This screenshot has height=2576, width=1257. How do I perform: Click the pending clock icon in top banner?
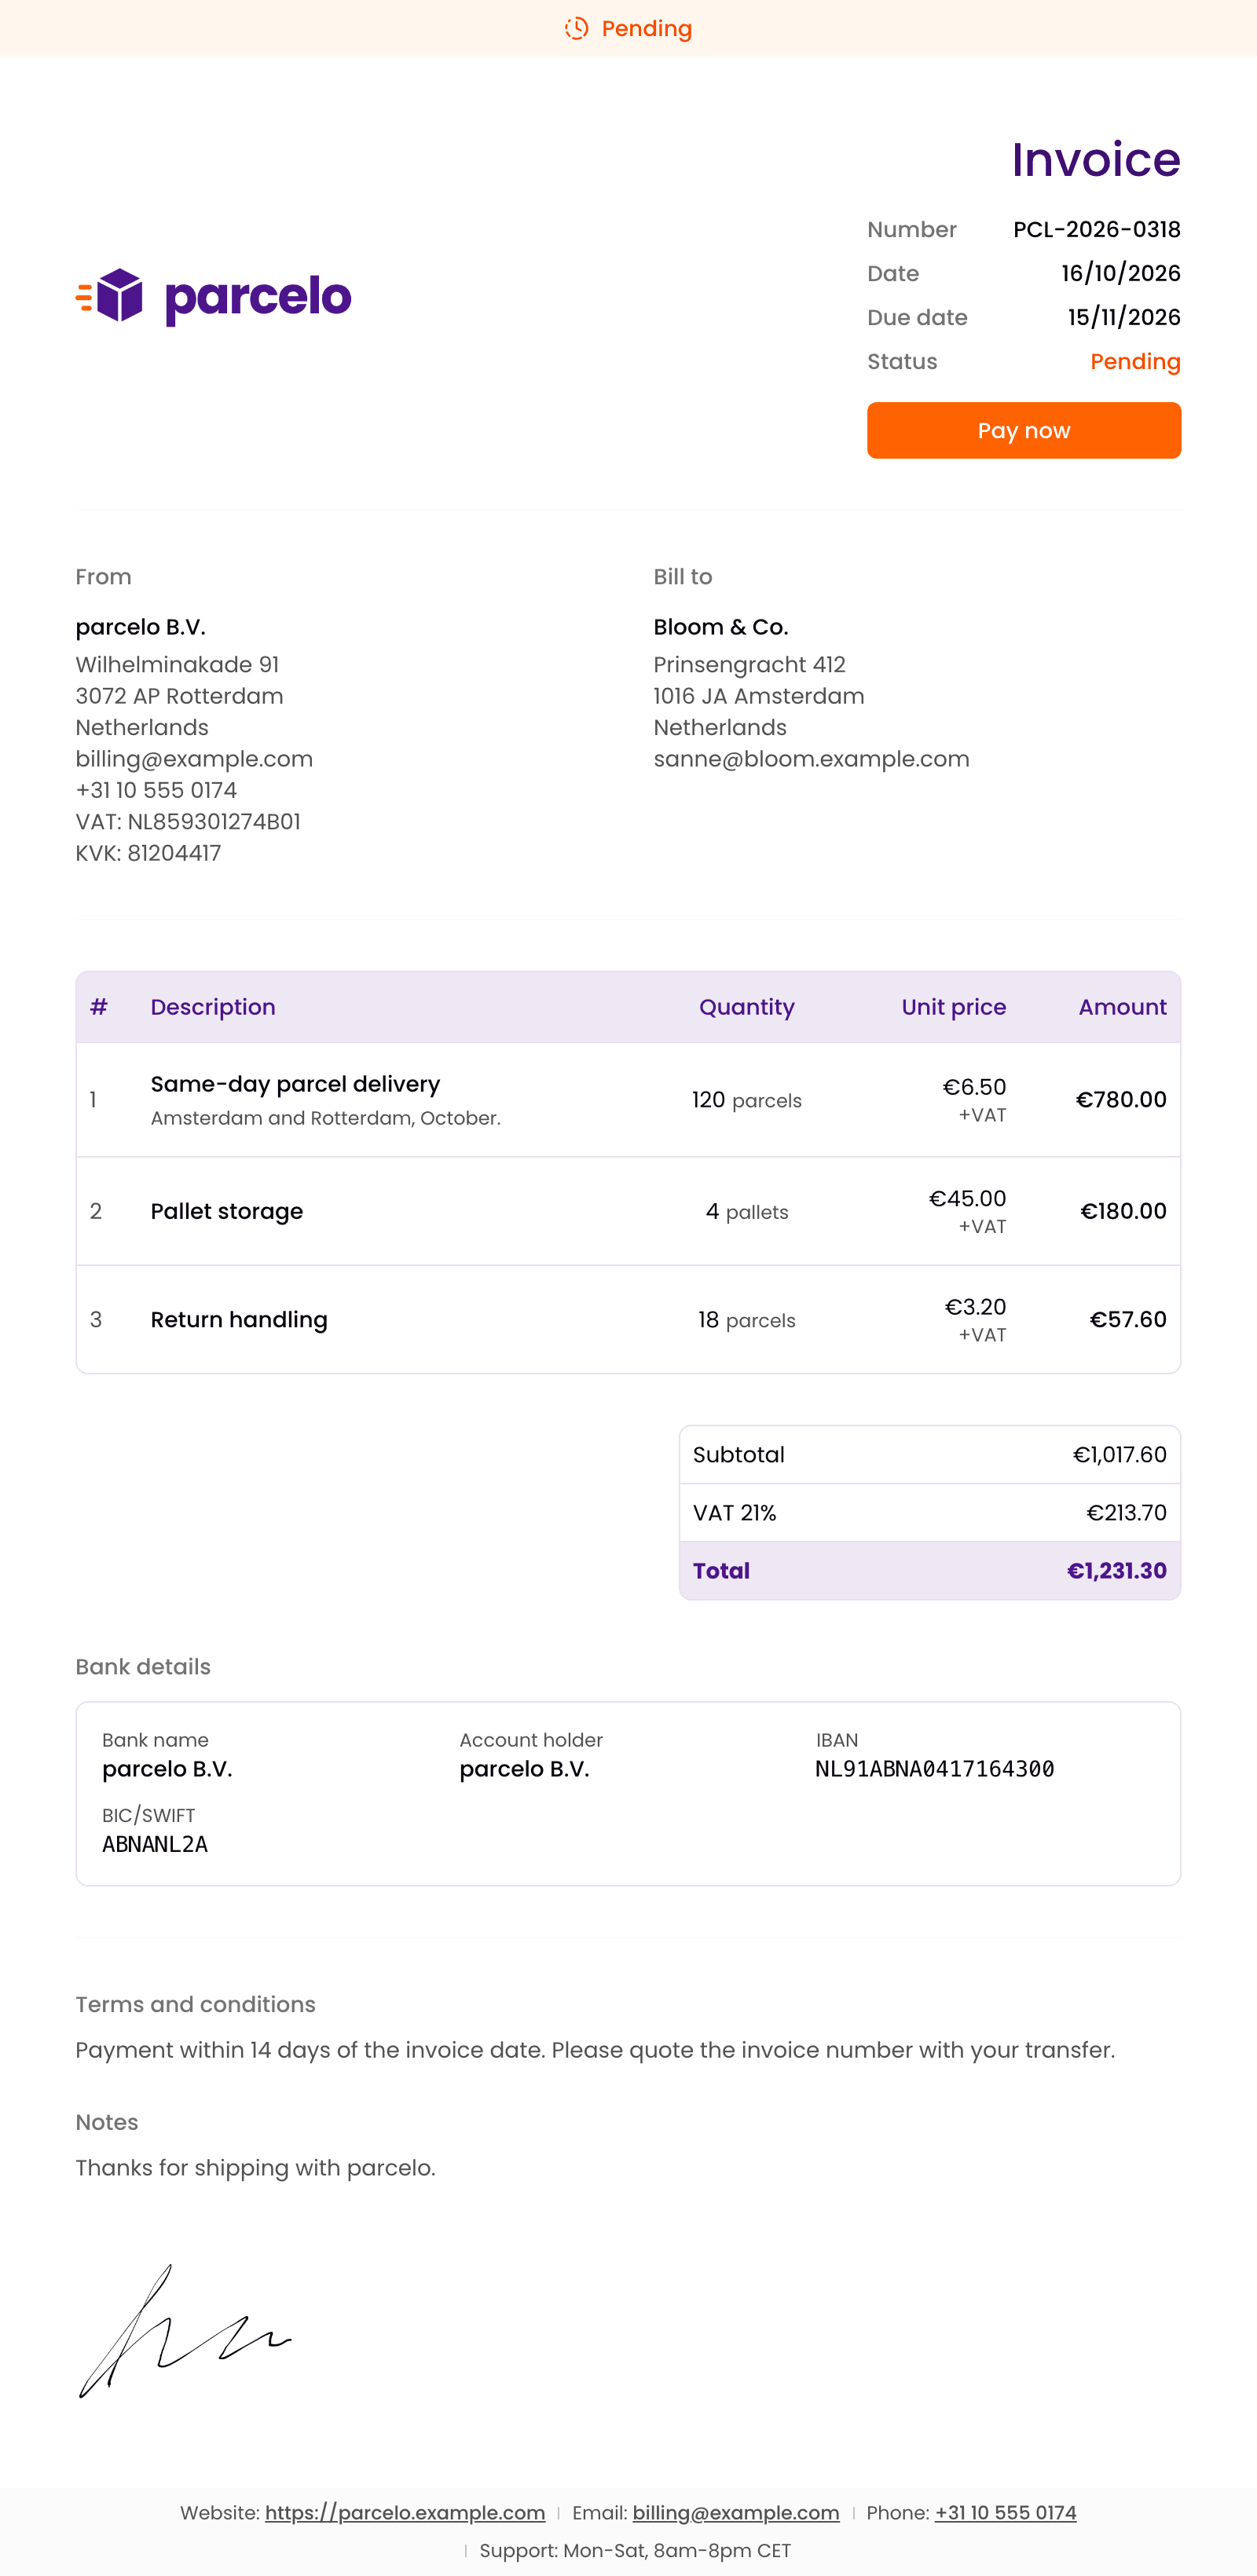pos(576,28)
